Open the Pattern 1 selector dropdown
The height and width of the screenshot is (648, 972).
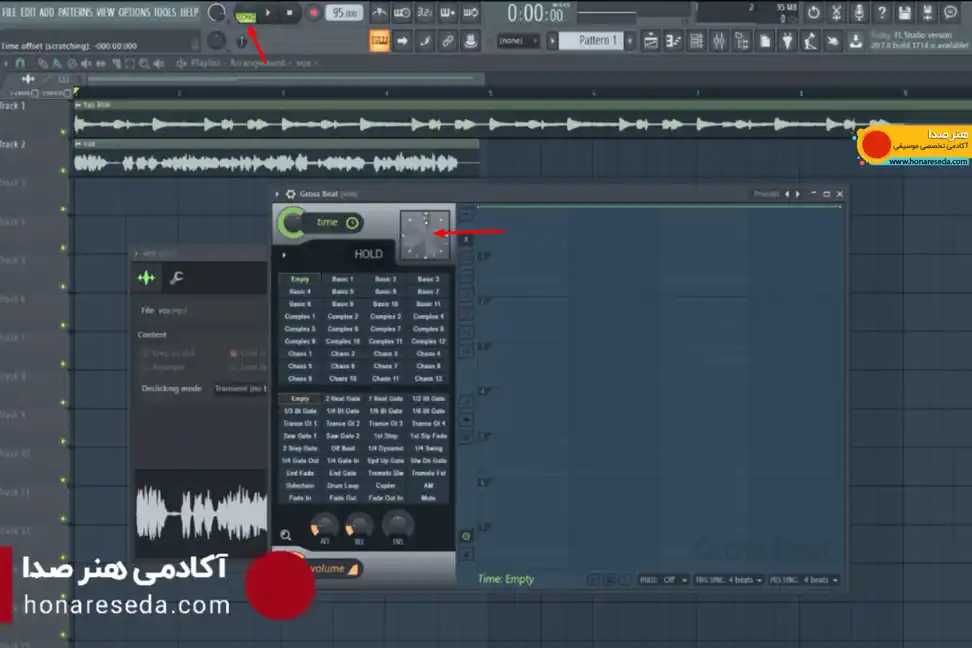coord(596,41)
